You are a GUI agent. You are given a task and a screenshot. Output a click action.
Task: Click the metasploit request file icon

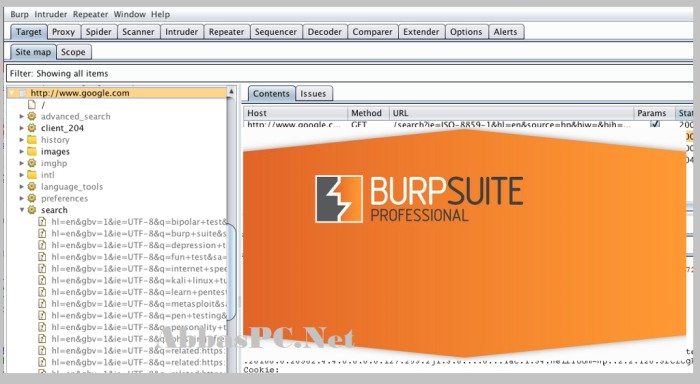click(x=42, y=304)
